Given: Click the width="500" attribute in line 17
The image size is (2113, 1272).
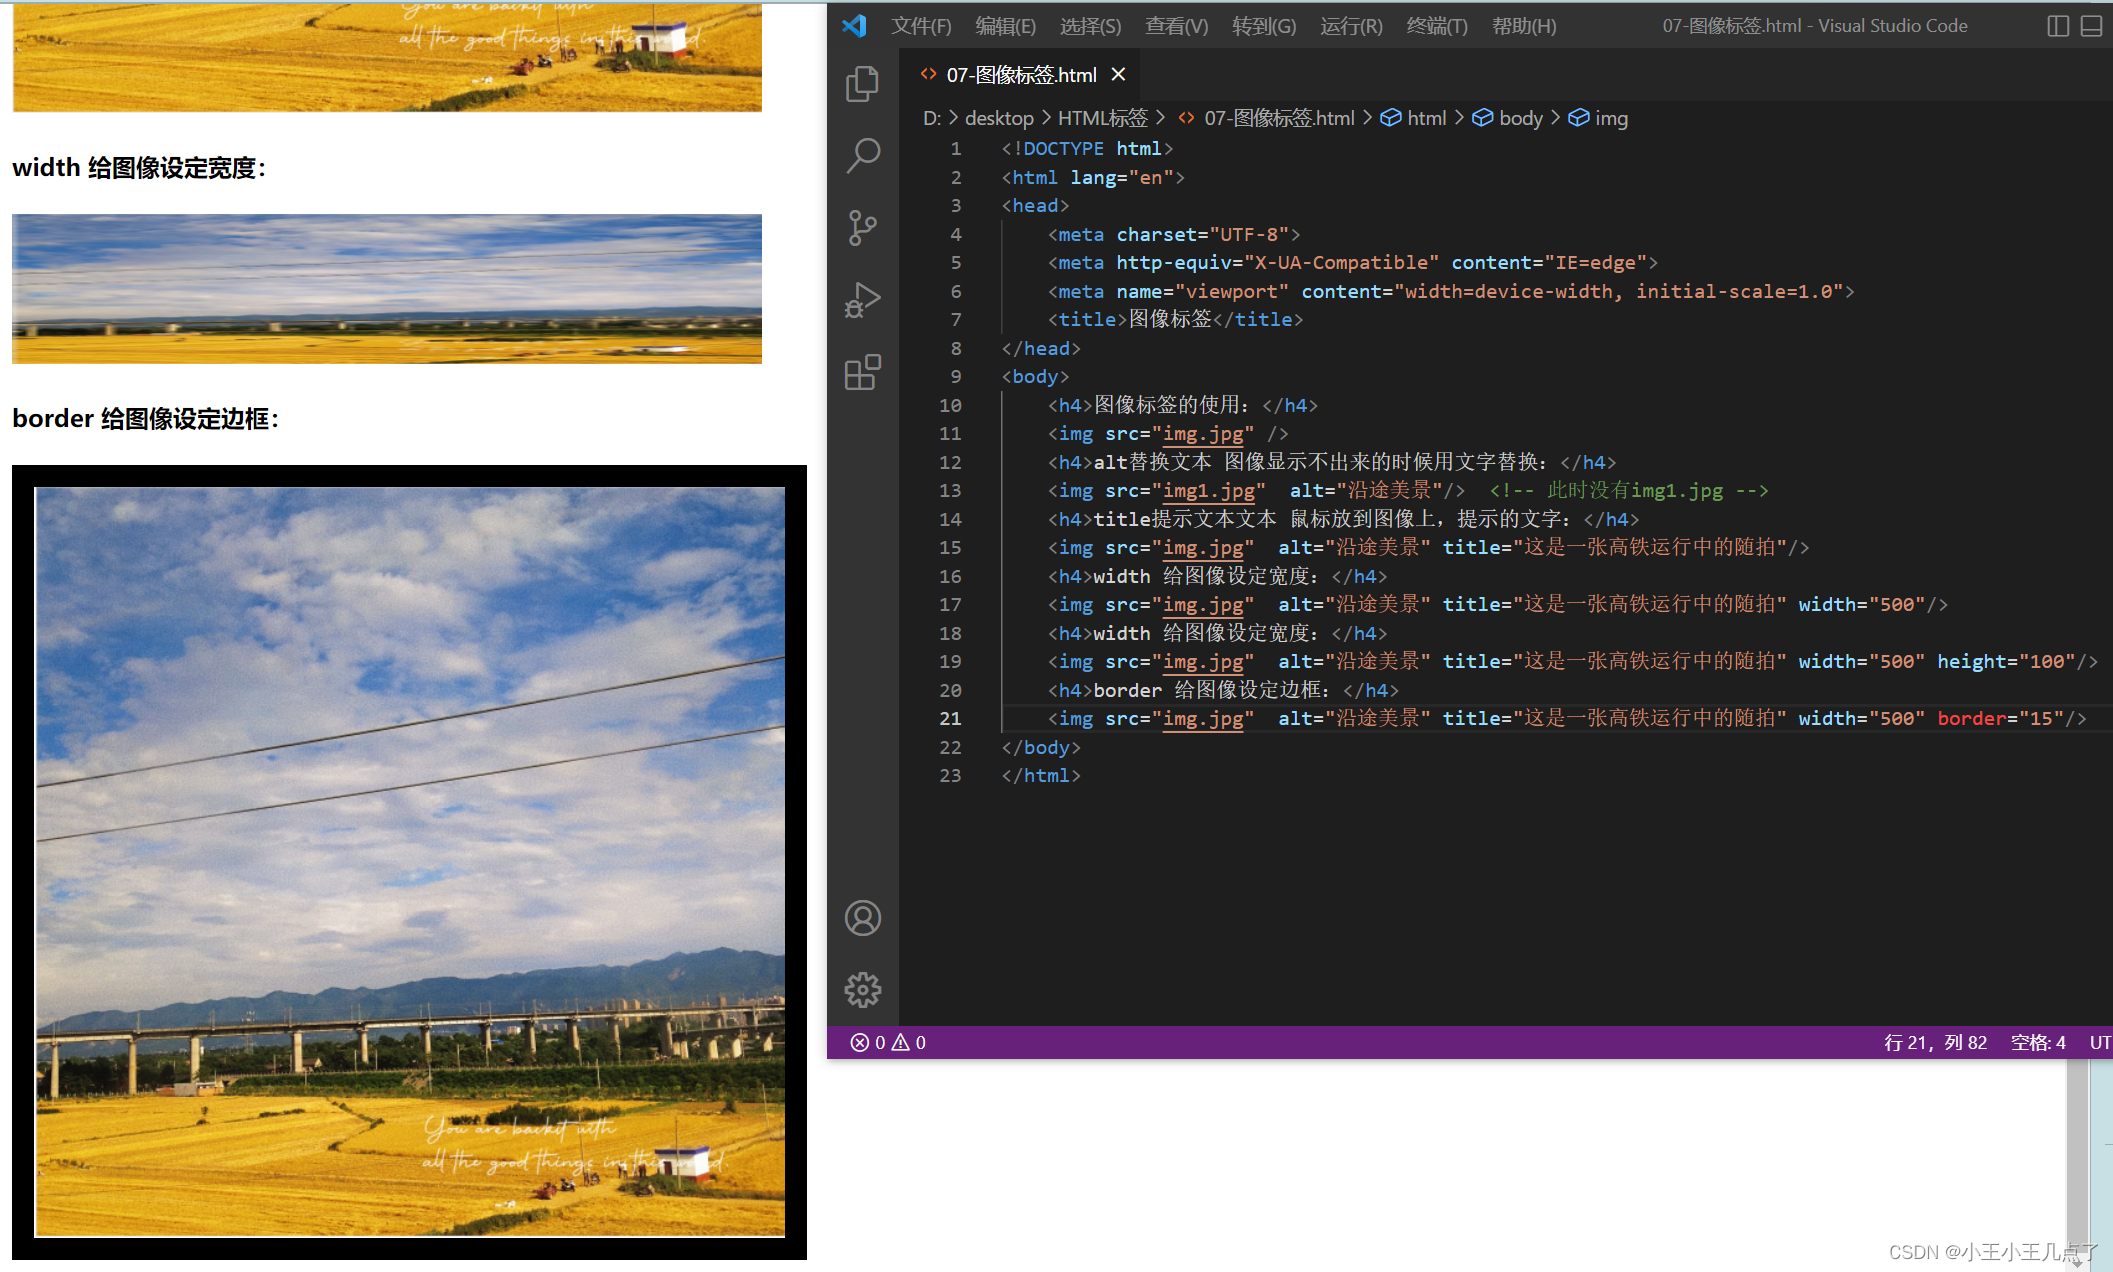Looking at the screenshot, I should [x=1862, y=604].
